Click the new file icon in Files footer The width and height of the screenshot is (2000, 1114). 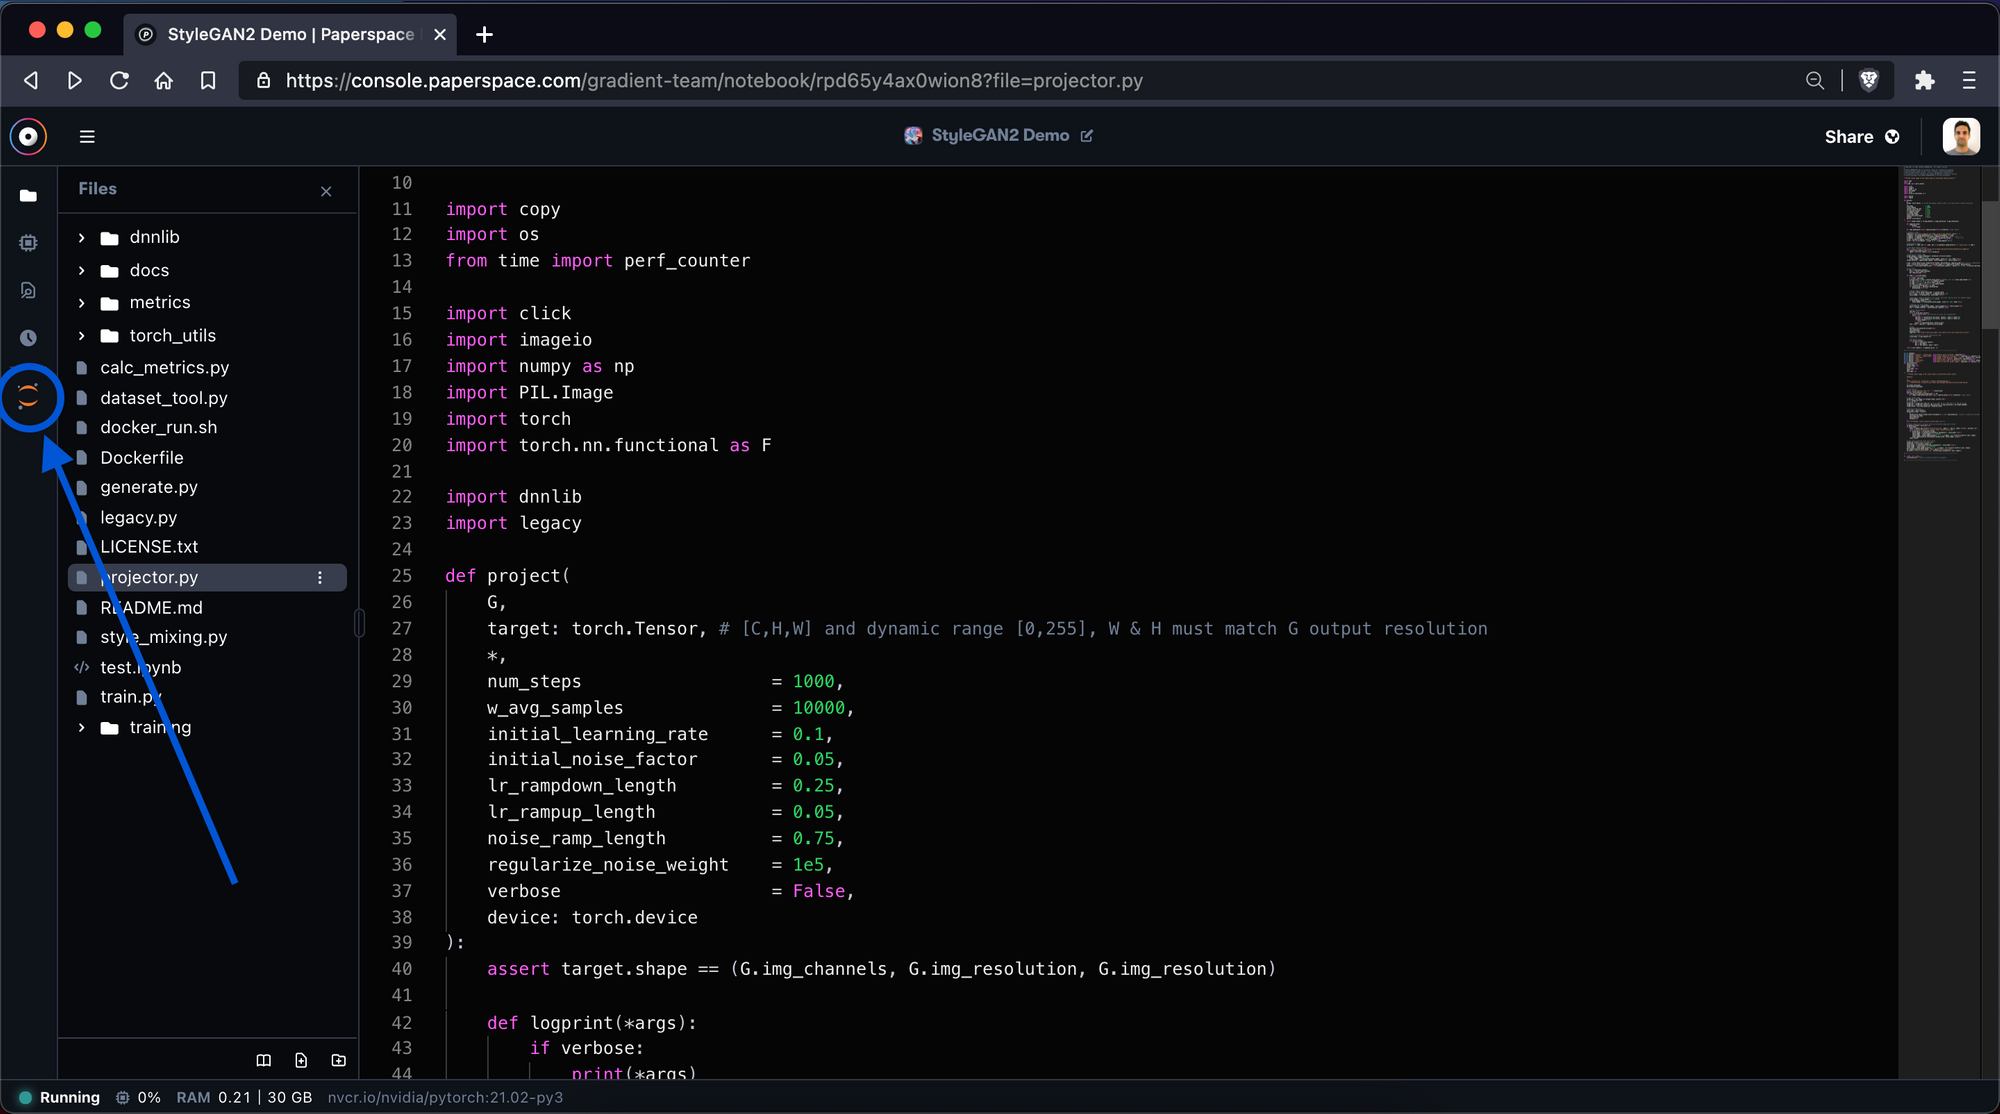[301, 1060]
